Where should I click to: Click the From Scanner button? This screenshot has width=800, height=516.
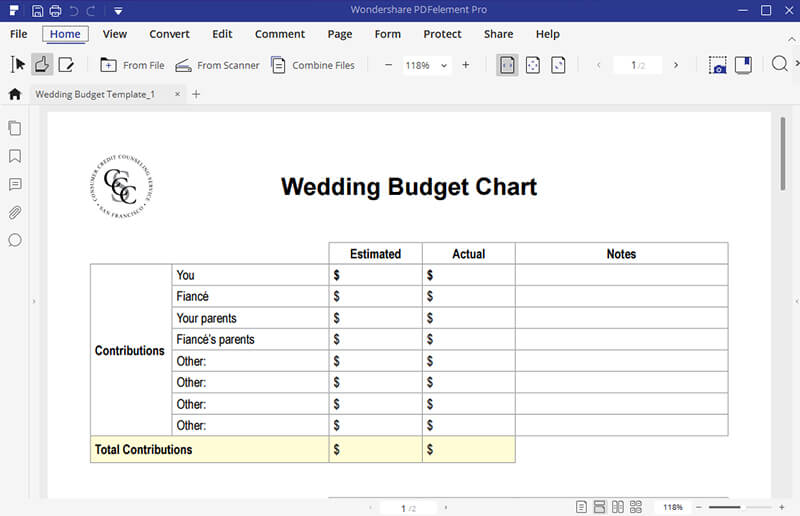tap(217, 65)
